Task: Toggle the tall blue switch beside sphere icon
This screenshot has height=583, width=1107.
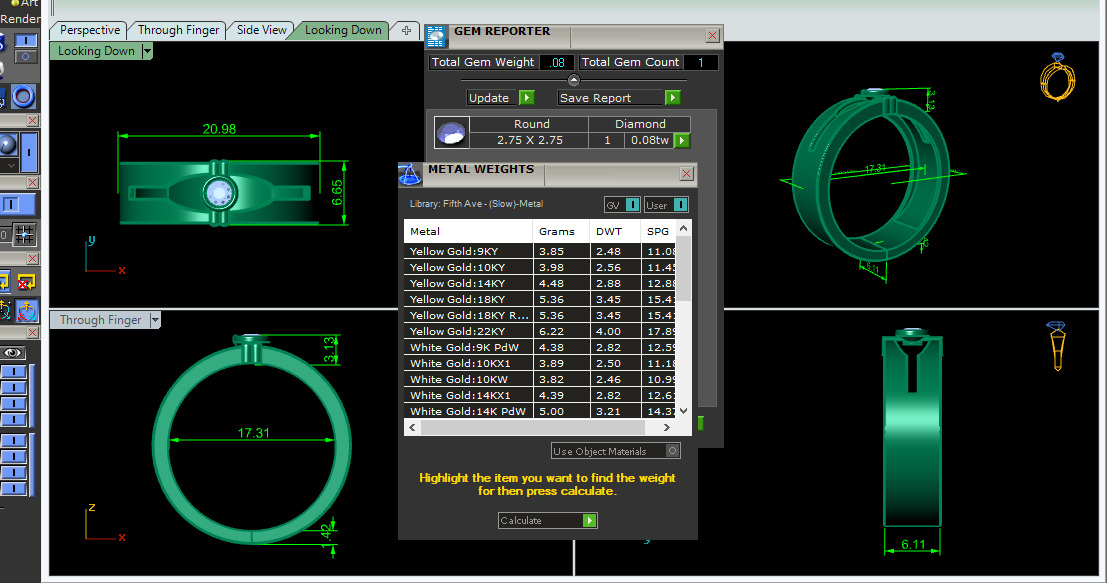Action: click(x=29, y=152)
